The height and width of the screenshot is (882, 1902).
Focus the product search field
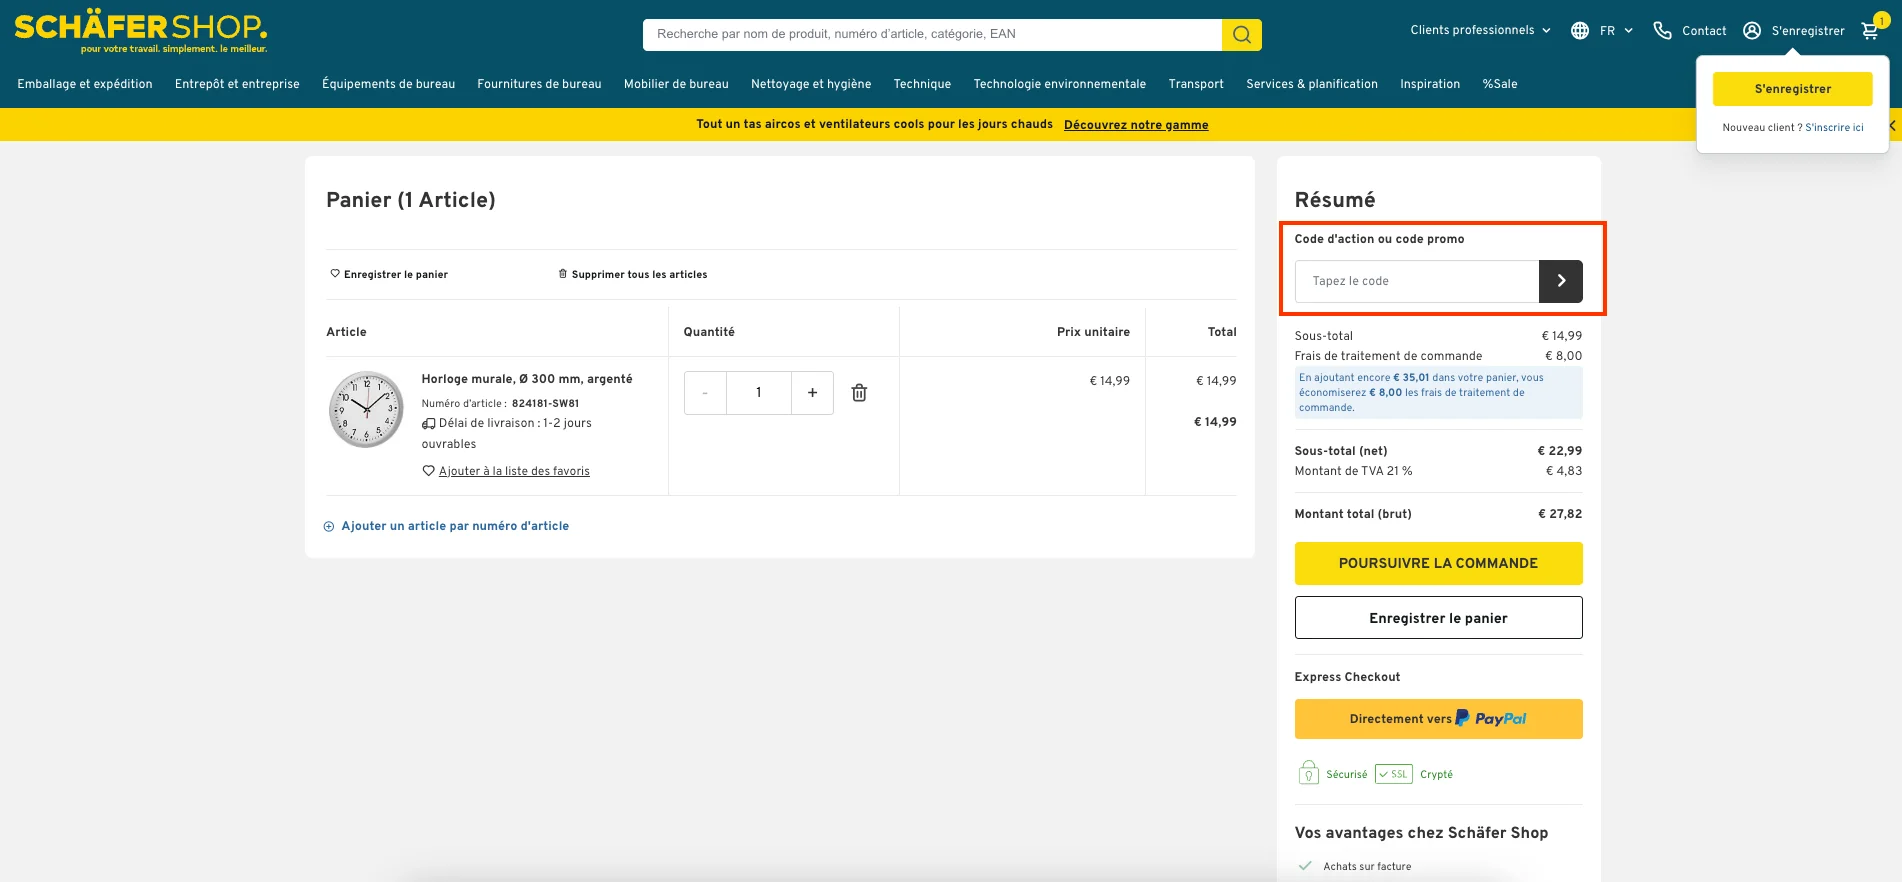932,34
